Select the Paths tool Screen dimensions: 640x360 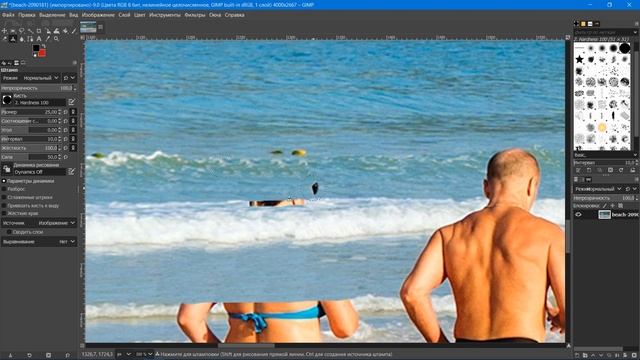[30, 39]
